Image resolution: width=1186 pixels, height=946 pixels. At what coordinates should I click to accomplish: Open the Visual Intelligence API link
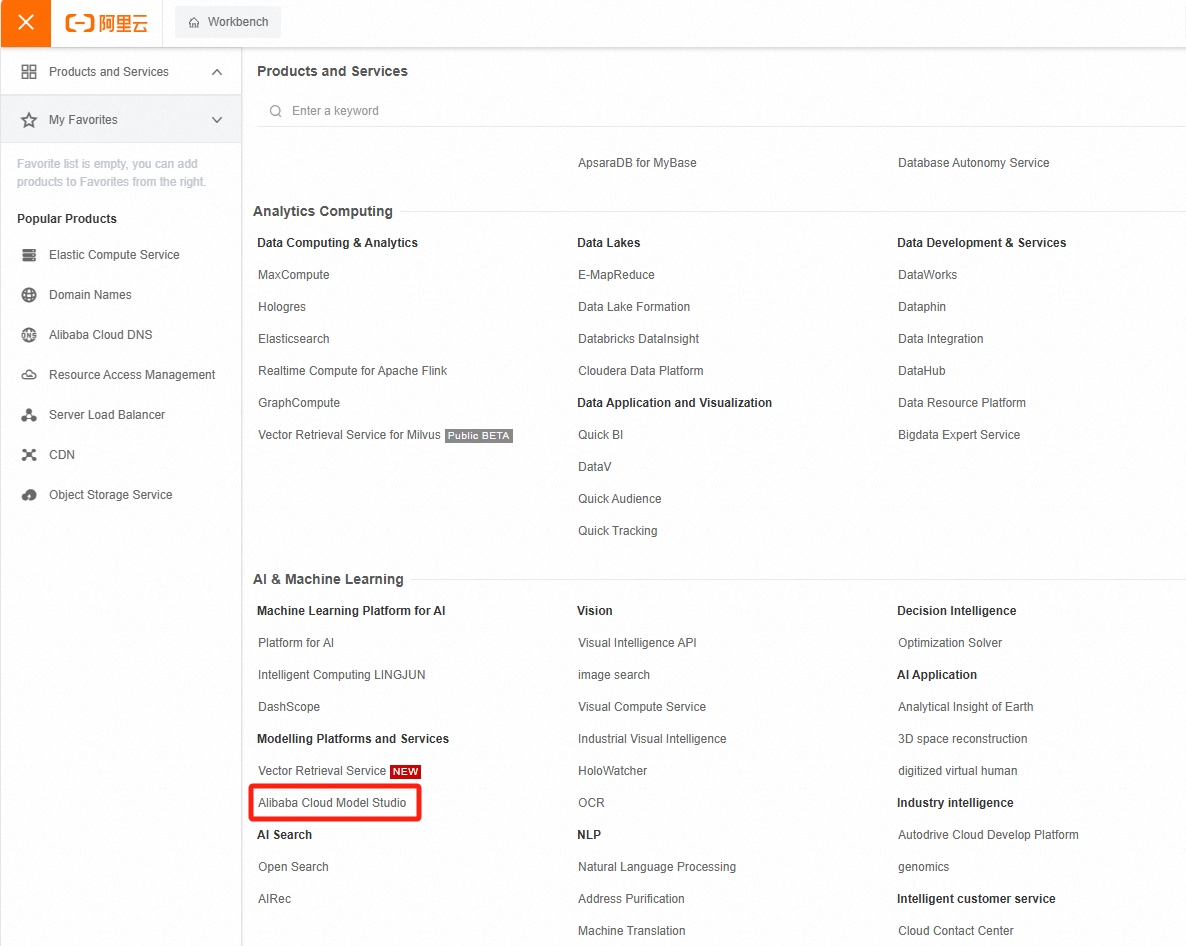[x=637, y=643]
